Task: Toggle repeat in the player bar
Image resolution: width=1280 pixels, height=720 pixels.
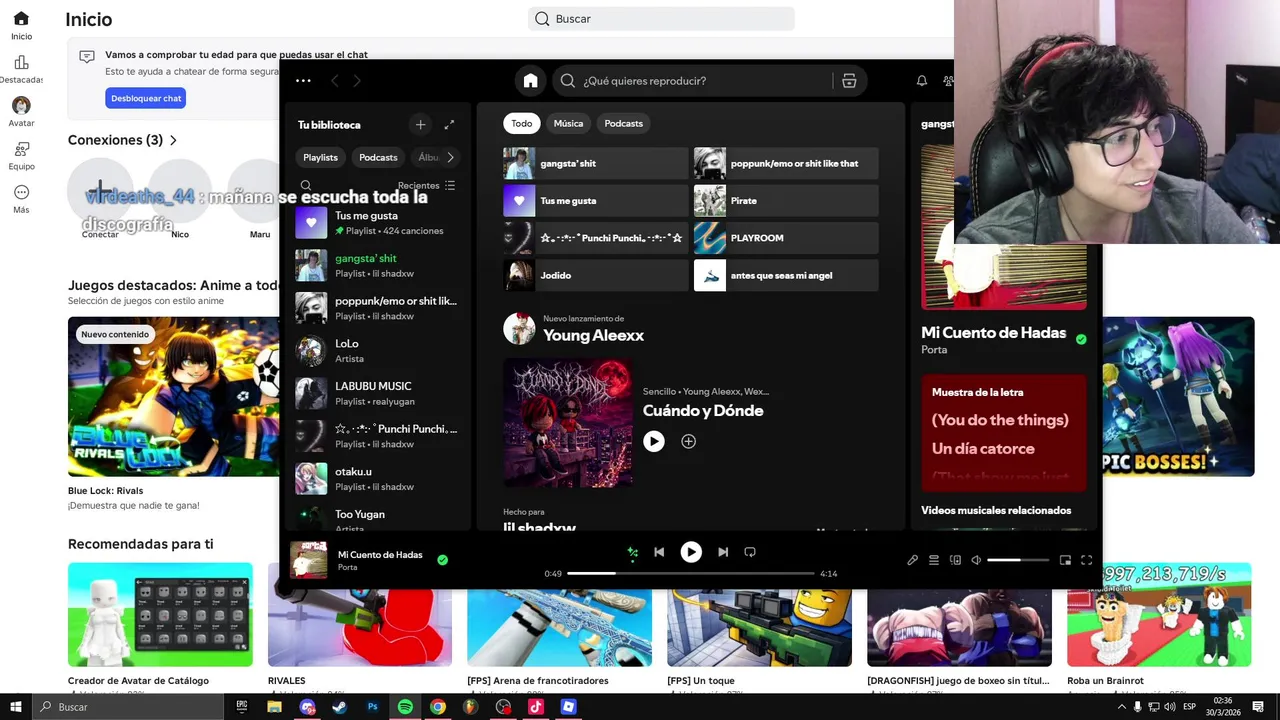Action: [750, 552]
